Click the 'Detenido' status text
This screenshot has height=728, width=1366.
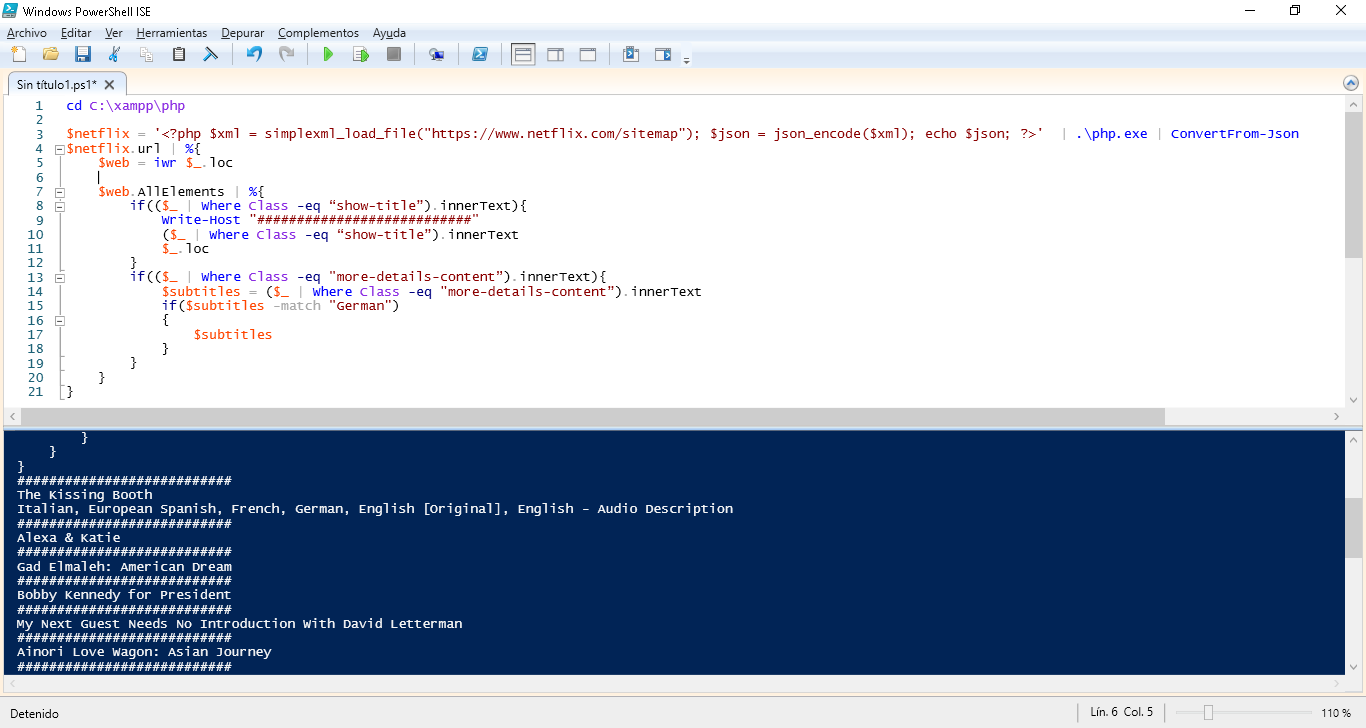34,714
